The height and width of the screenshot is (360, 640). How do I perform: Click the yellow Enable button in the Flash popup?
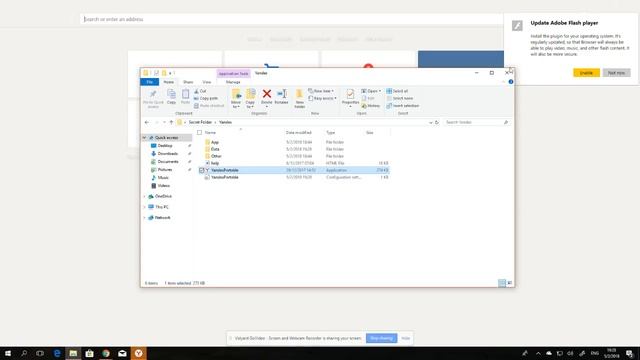point(587,73)
